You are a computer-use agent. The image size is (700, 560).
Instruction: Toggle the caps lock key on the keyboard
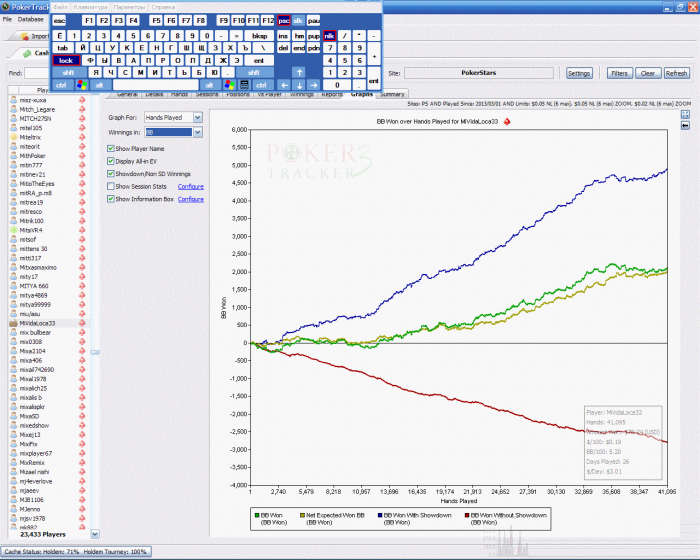point(67,60)
